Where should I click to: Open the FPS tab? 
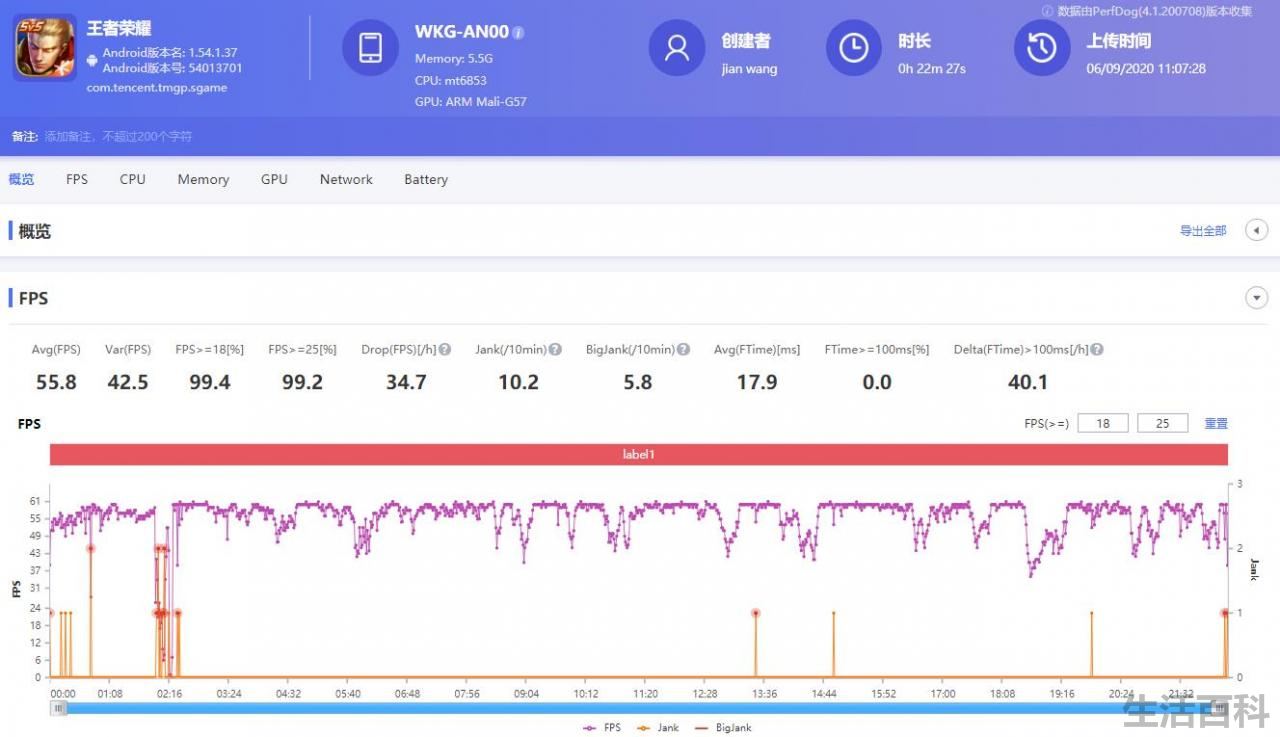77,179
